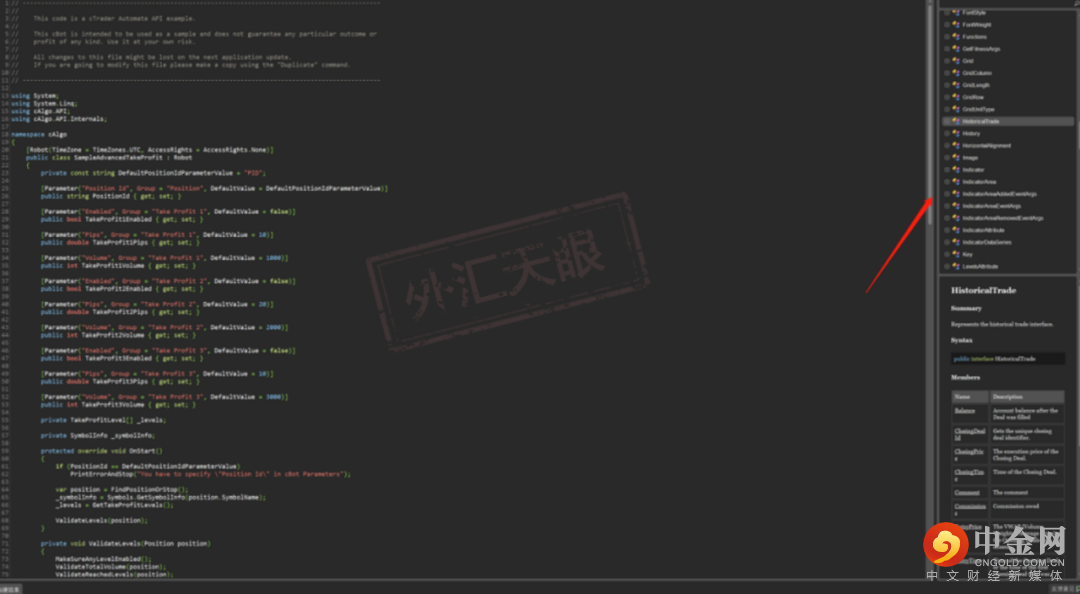
Task: Click the IndicatorAreaAddedEventArgs icon
Action: [x=955, y=194]
